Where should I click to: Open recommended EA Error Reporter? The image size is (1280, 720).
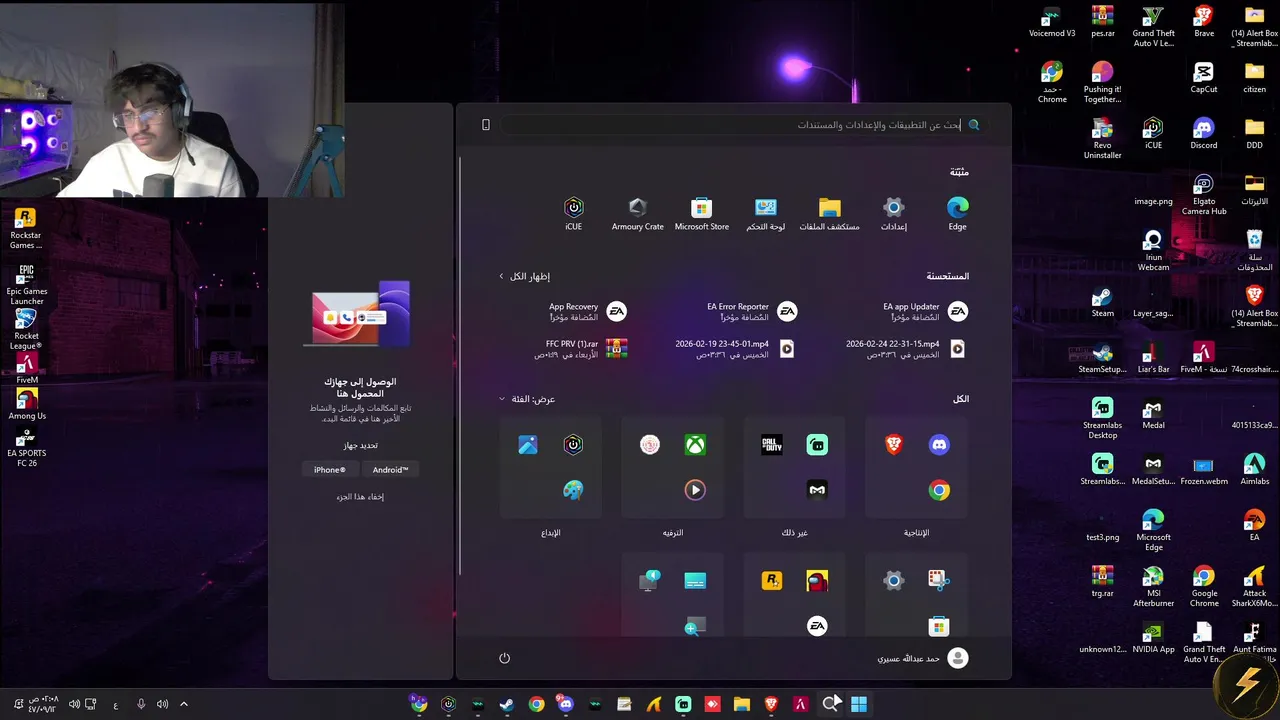coord(752,312)
